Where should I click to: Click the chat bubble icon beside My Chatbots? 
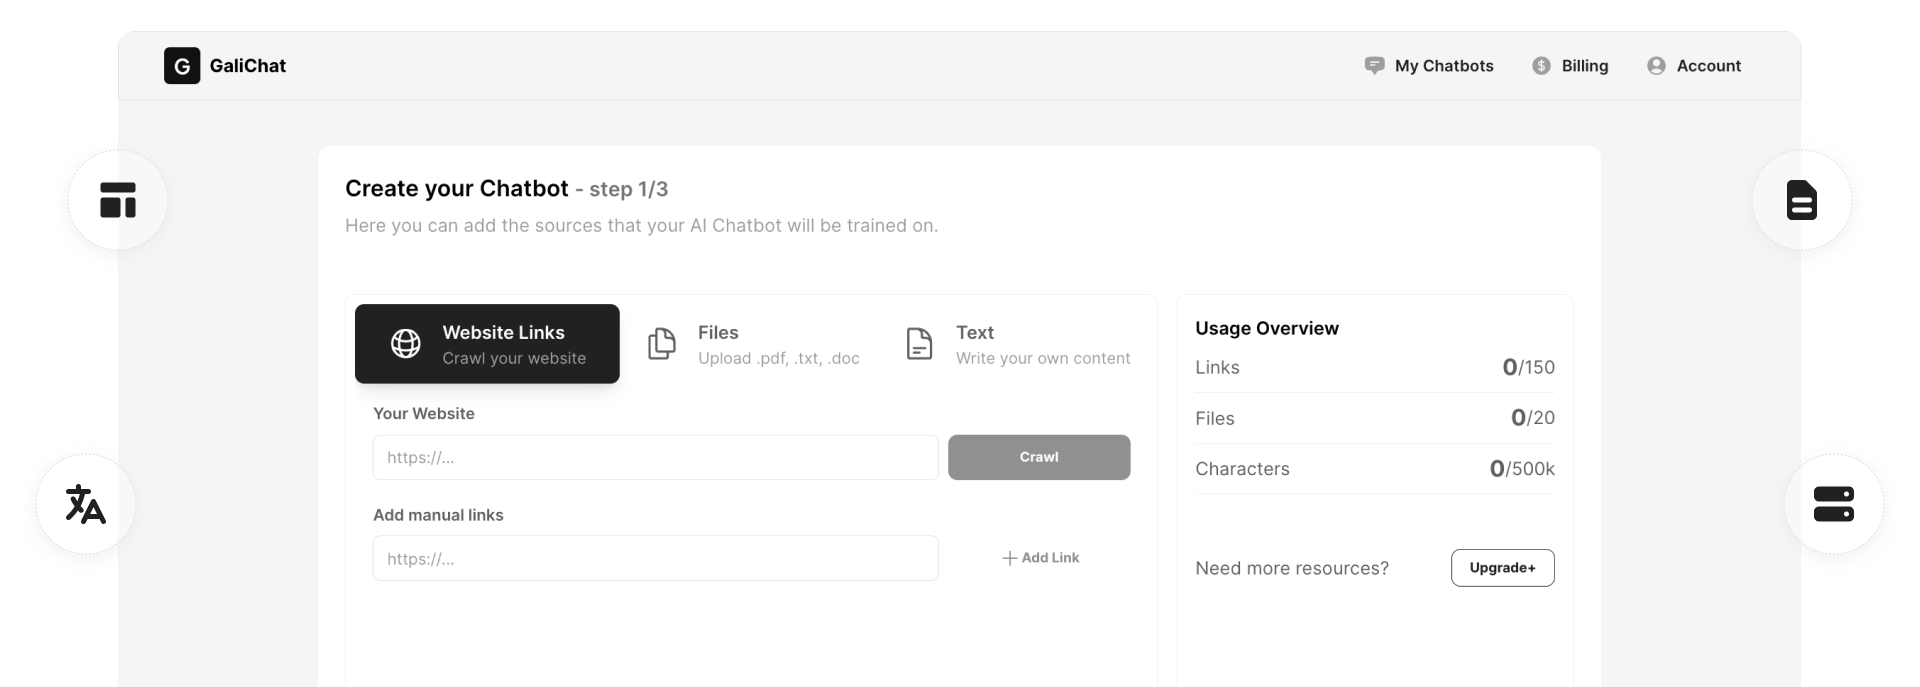[1375, 66]
